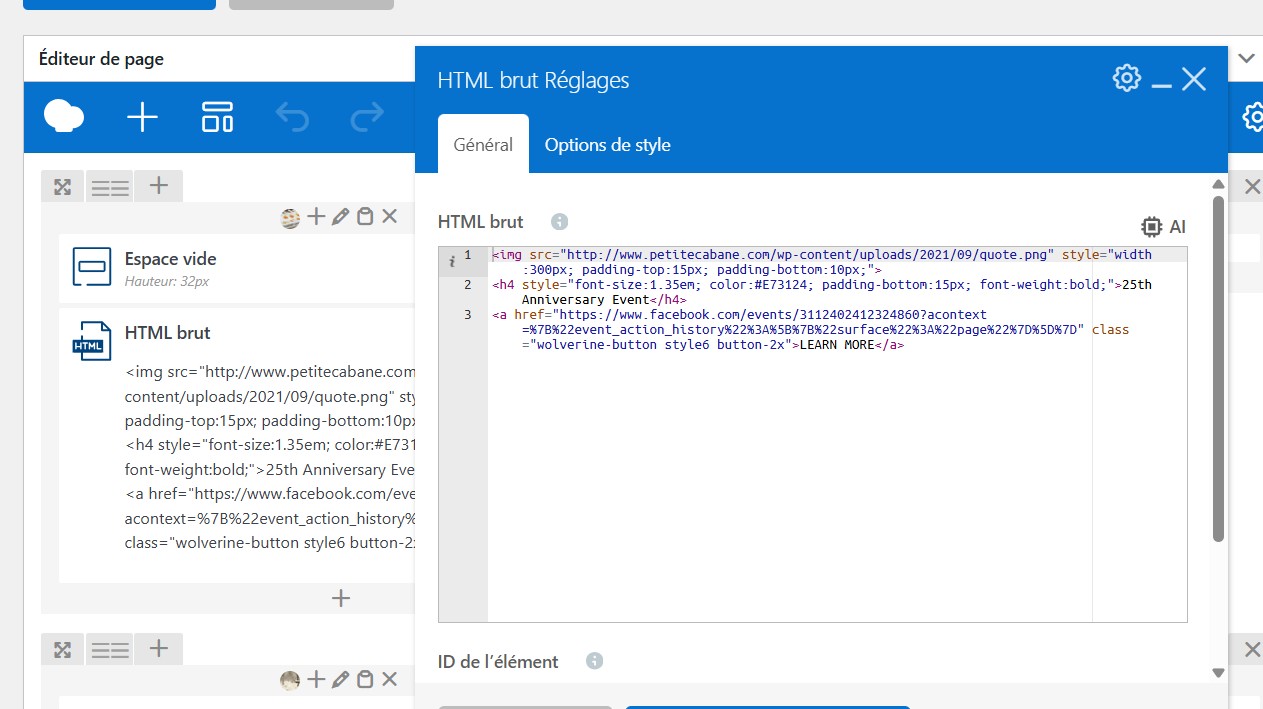This screenshot has height=709, width=1263.
Task: Switch to Options de style tab
Action: pyautogui.click(x=607, y=145)
